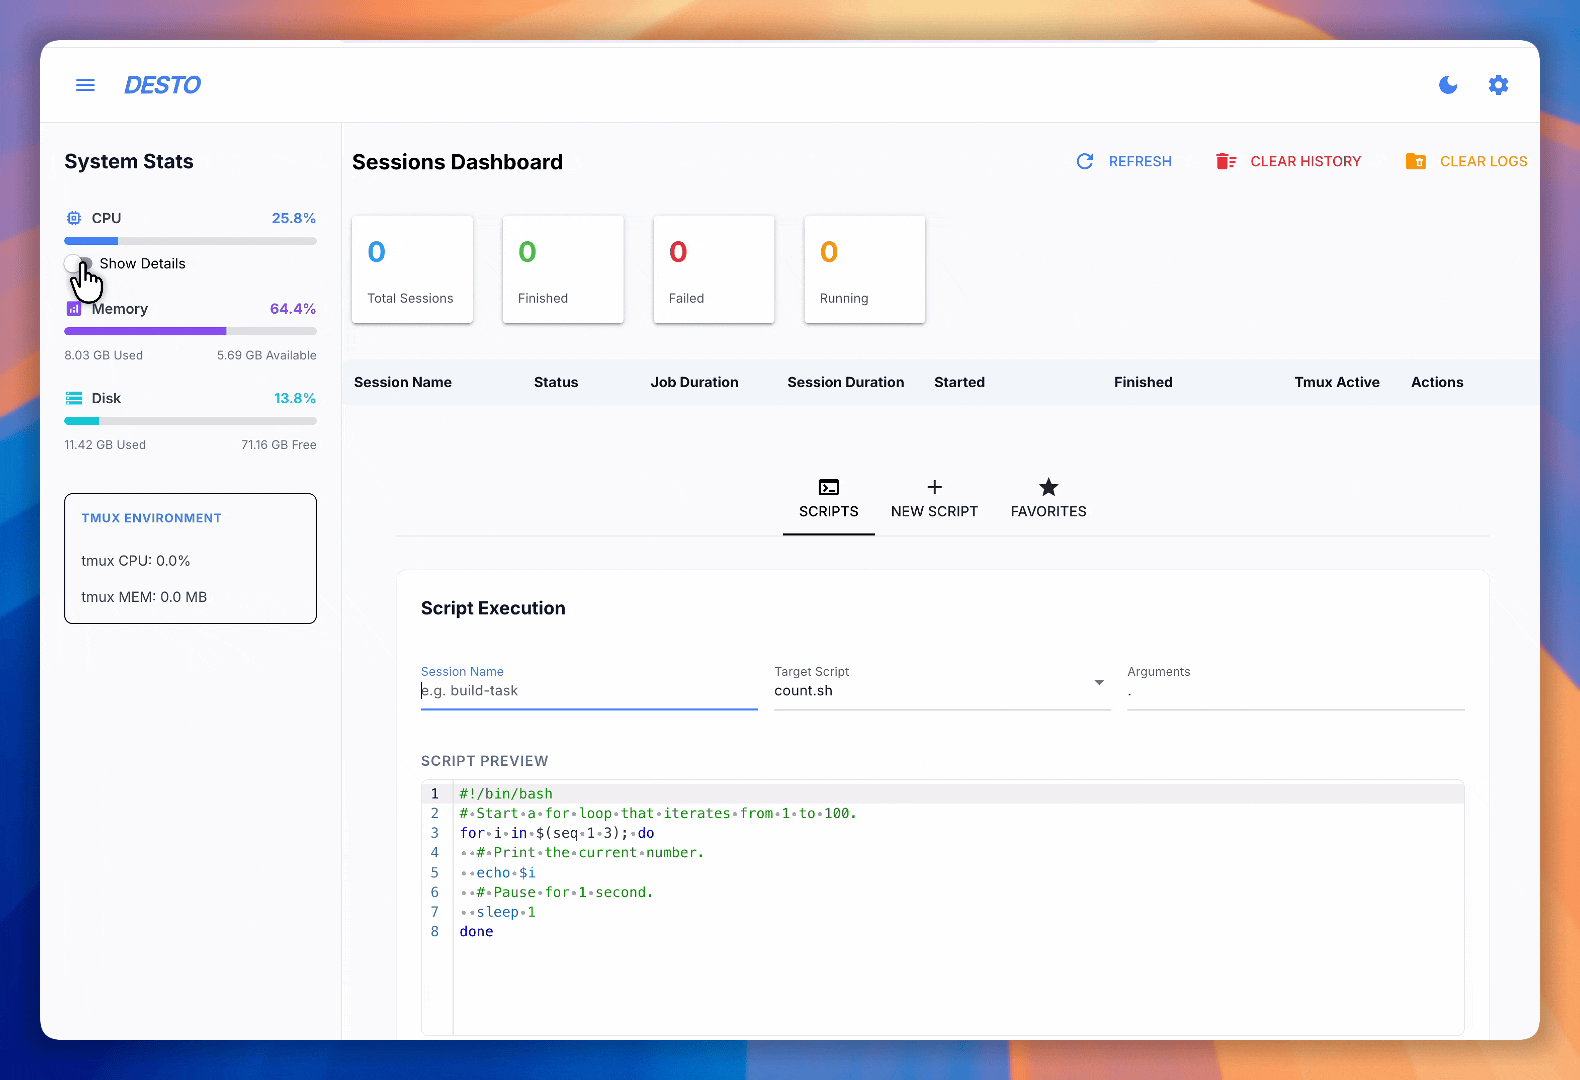Click the Target Script dropdown arrow
Image resolution: width=1580 pixels, height=1080 pixels.
point(1099,683)
